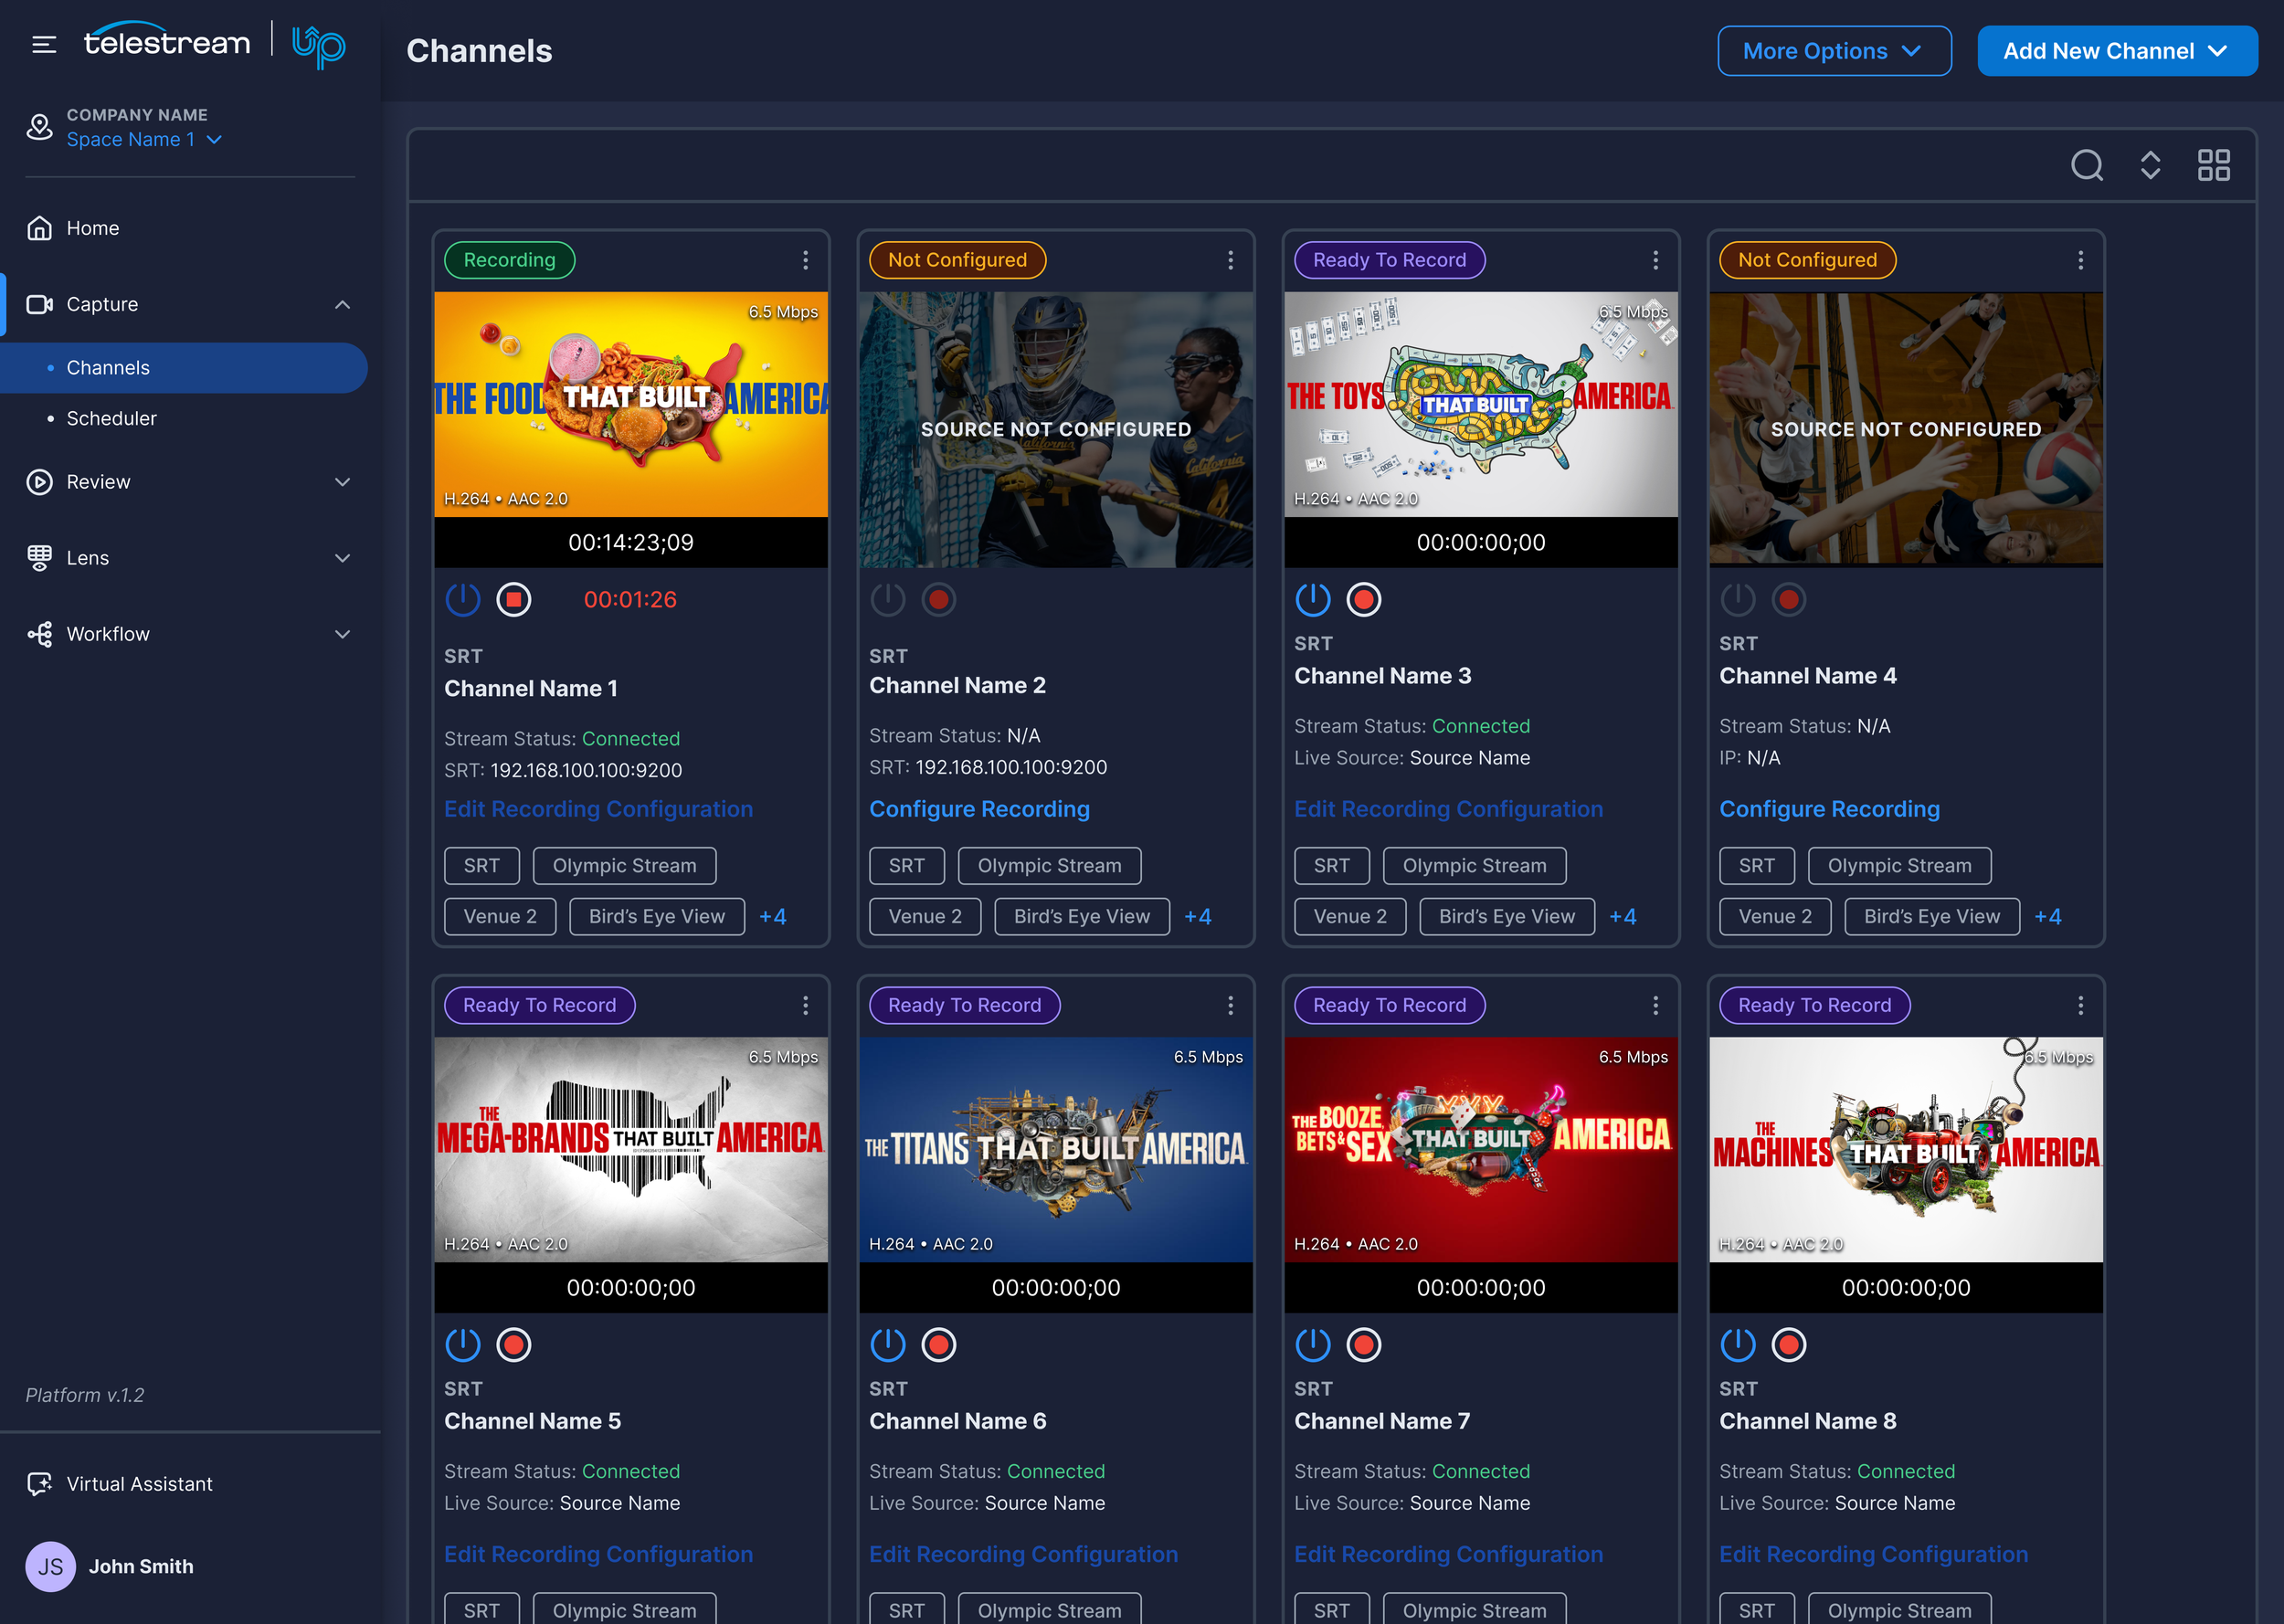Open the channel search magnifier icon

(x=2086, y=165)
